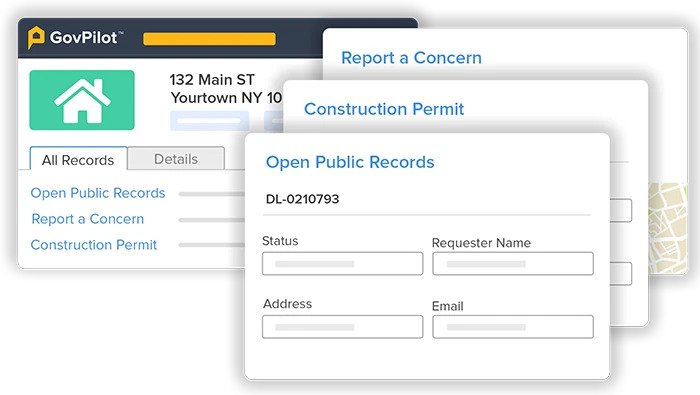Click the GovPilot logo icon
This screenshot has height=395, width=700.
[x=36, y=37]
